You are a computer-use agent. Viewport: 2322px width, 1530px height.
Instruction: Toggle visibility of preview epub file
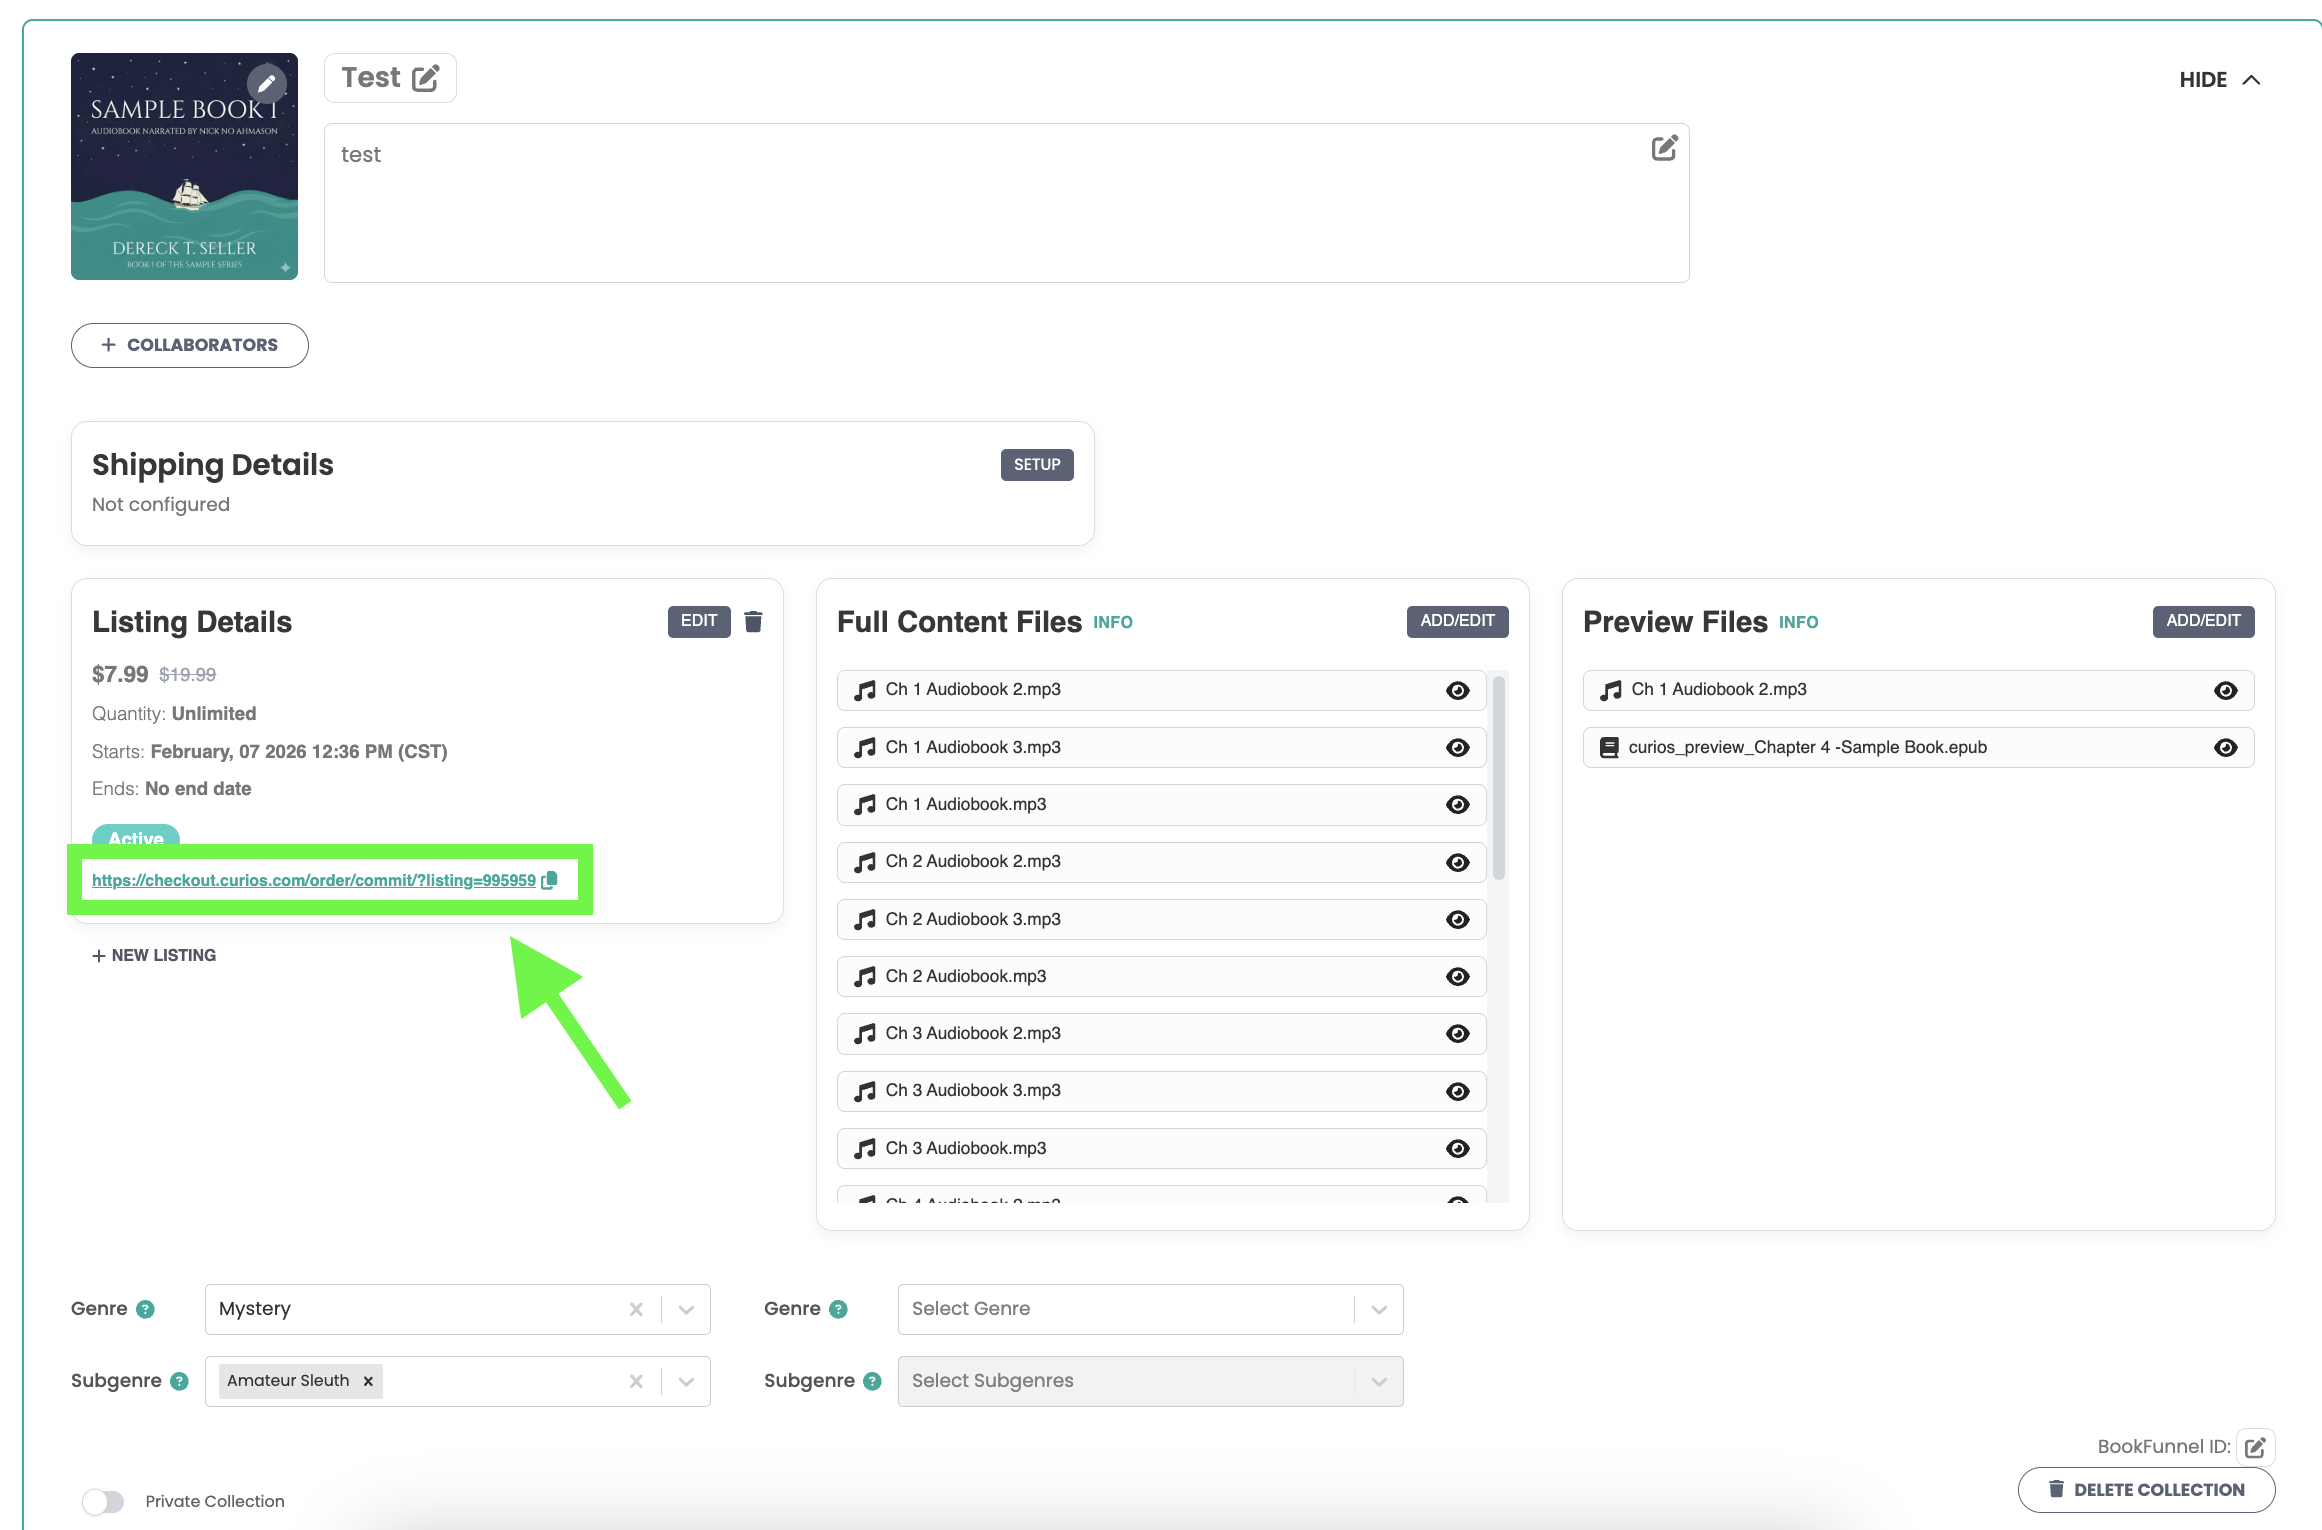(2225, 748)
